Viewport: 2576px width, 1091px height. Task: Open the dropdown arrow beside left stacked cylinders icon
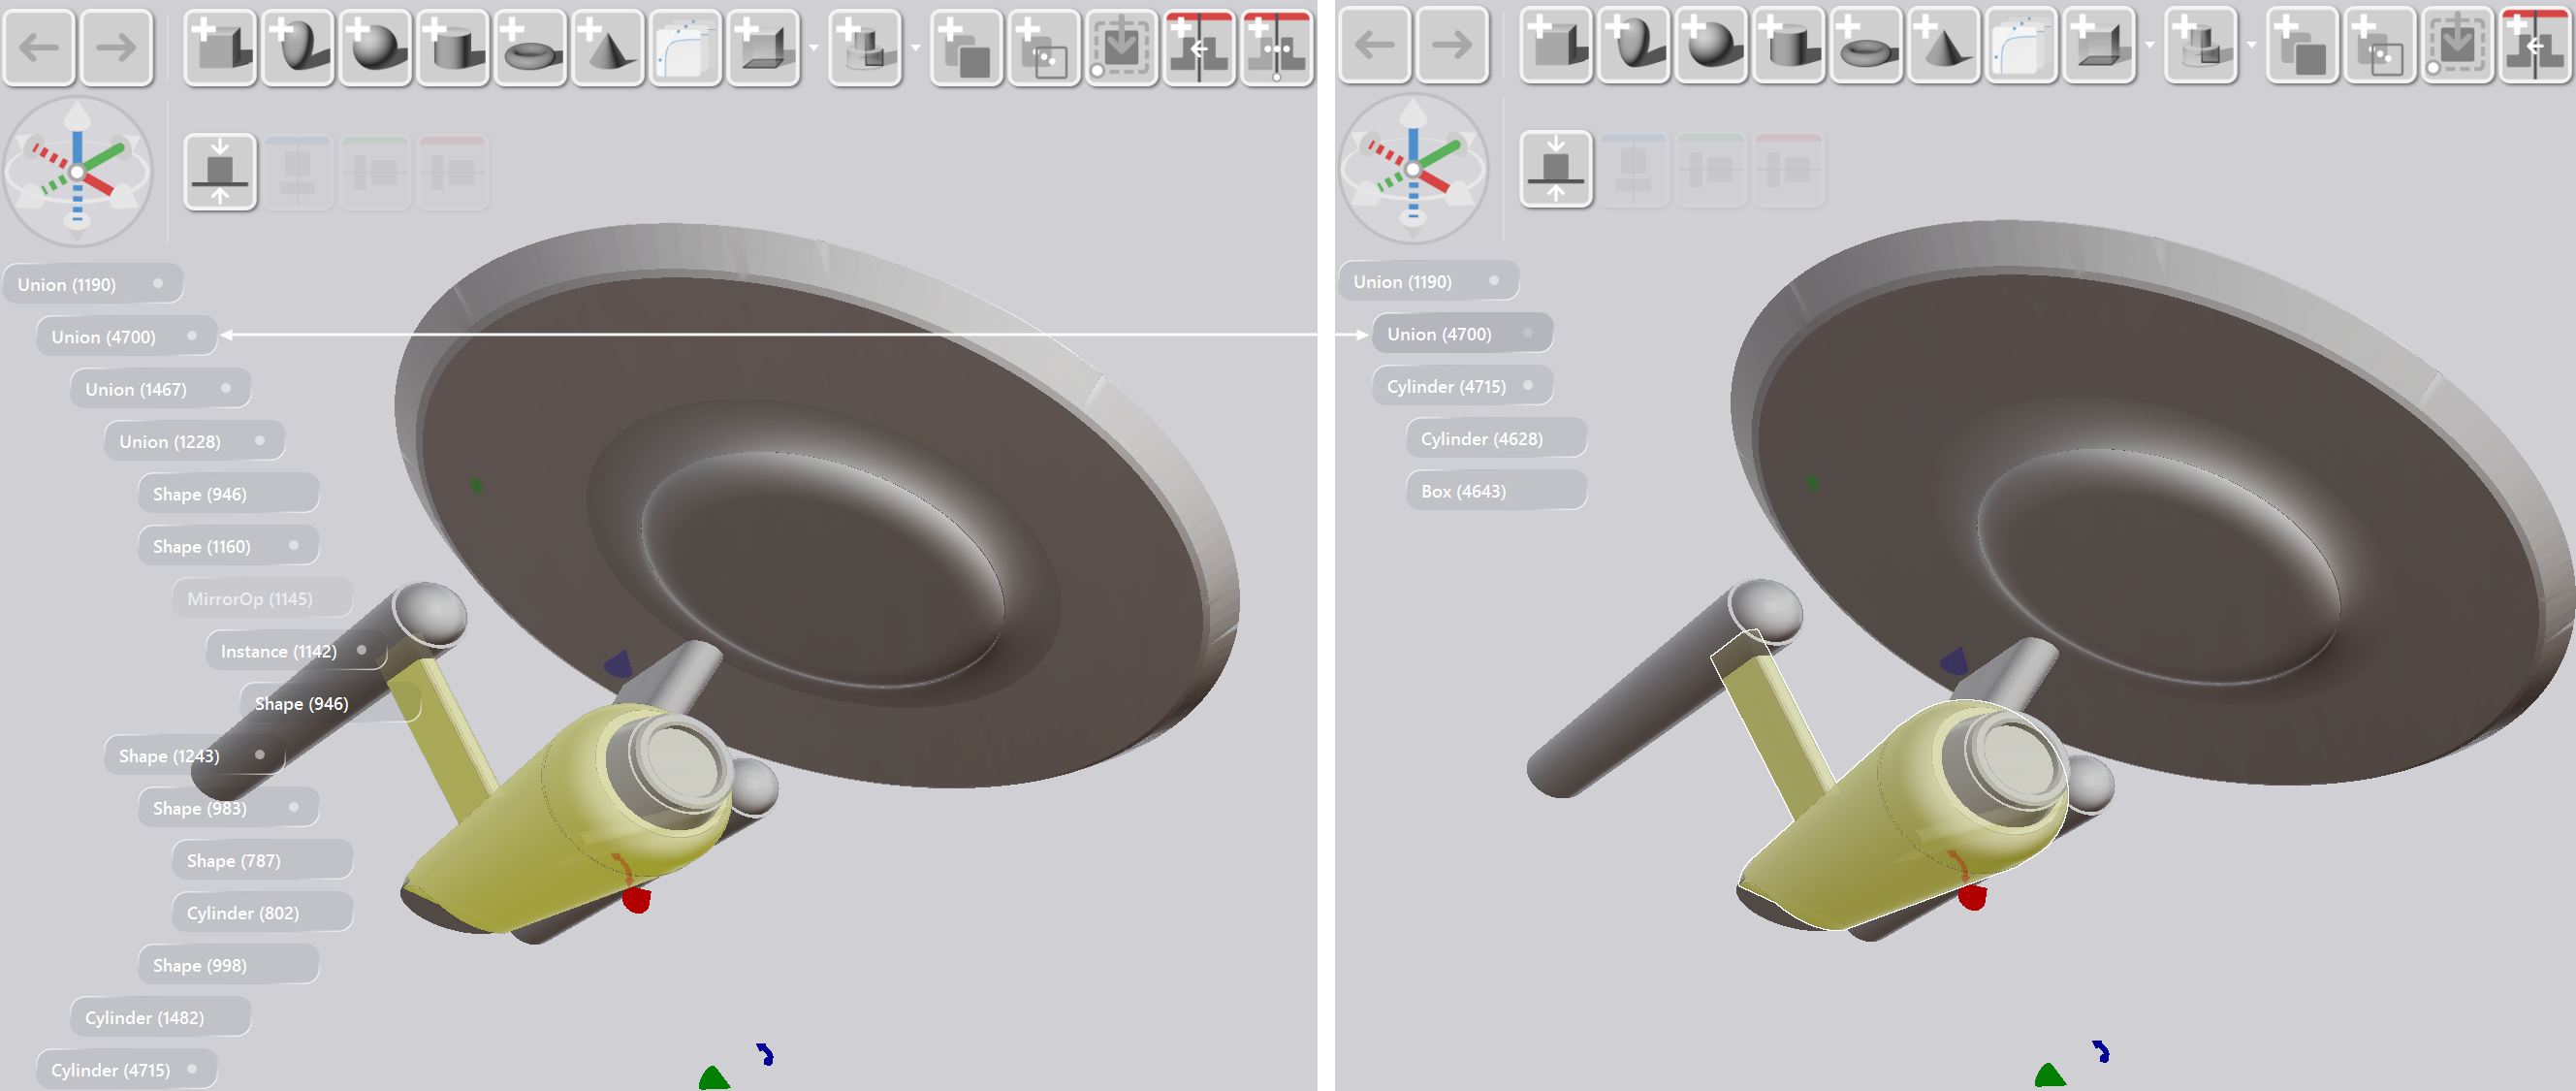click(x=916, y=48)
